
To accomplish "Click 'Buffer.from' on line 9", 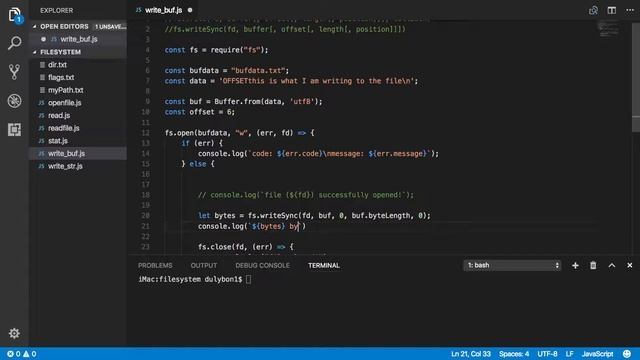I will point(237,102).
